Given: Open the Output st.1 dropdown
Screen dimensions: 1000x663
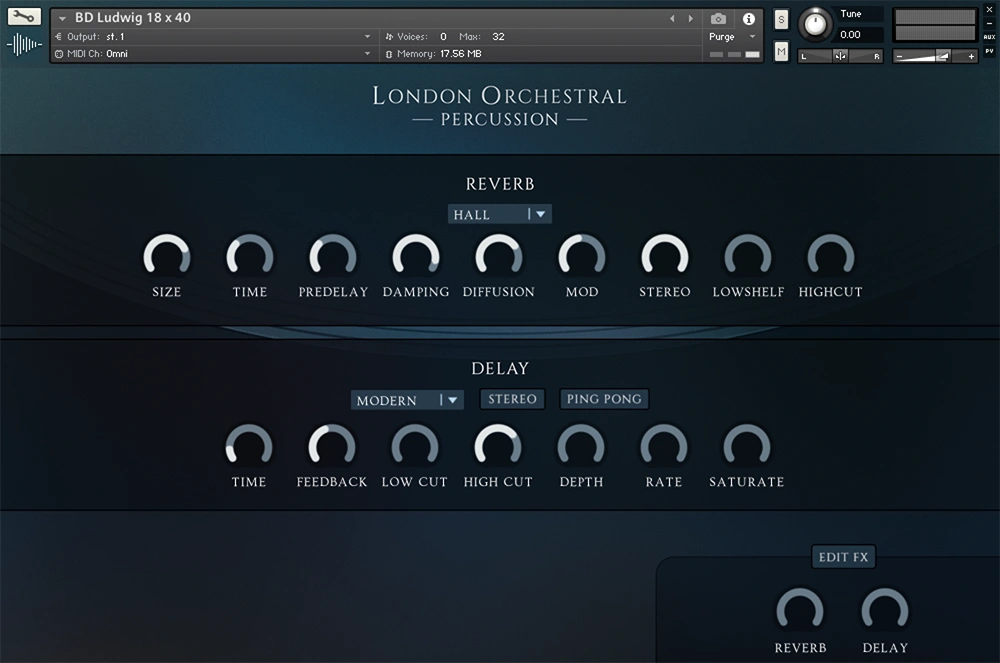Looking at the screenshot, I should [213, 36].
